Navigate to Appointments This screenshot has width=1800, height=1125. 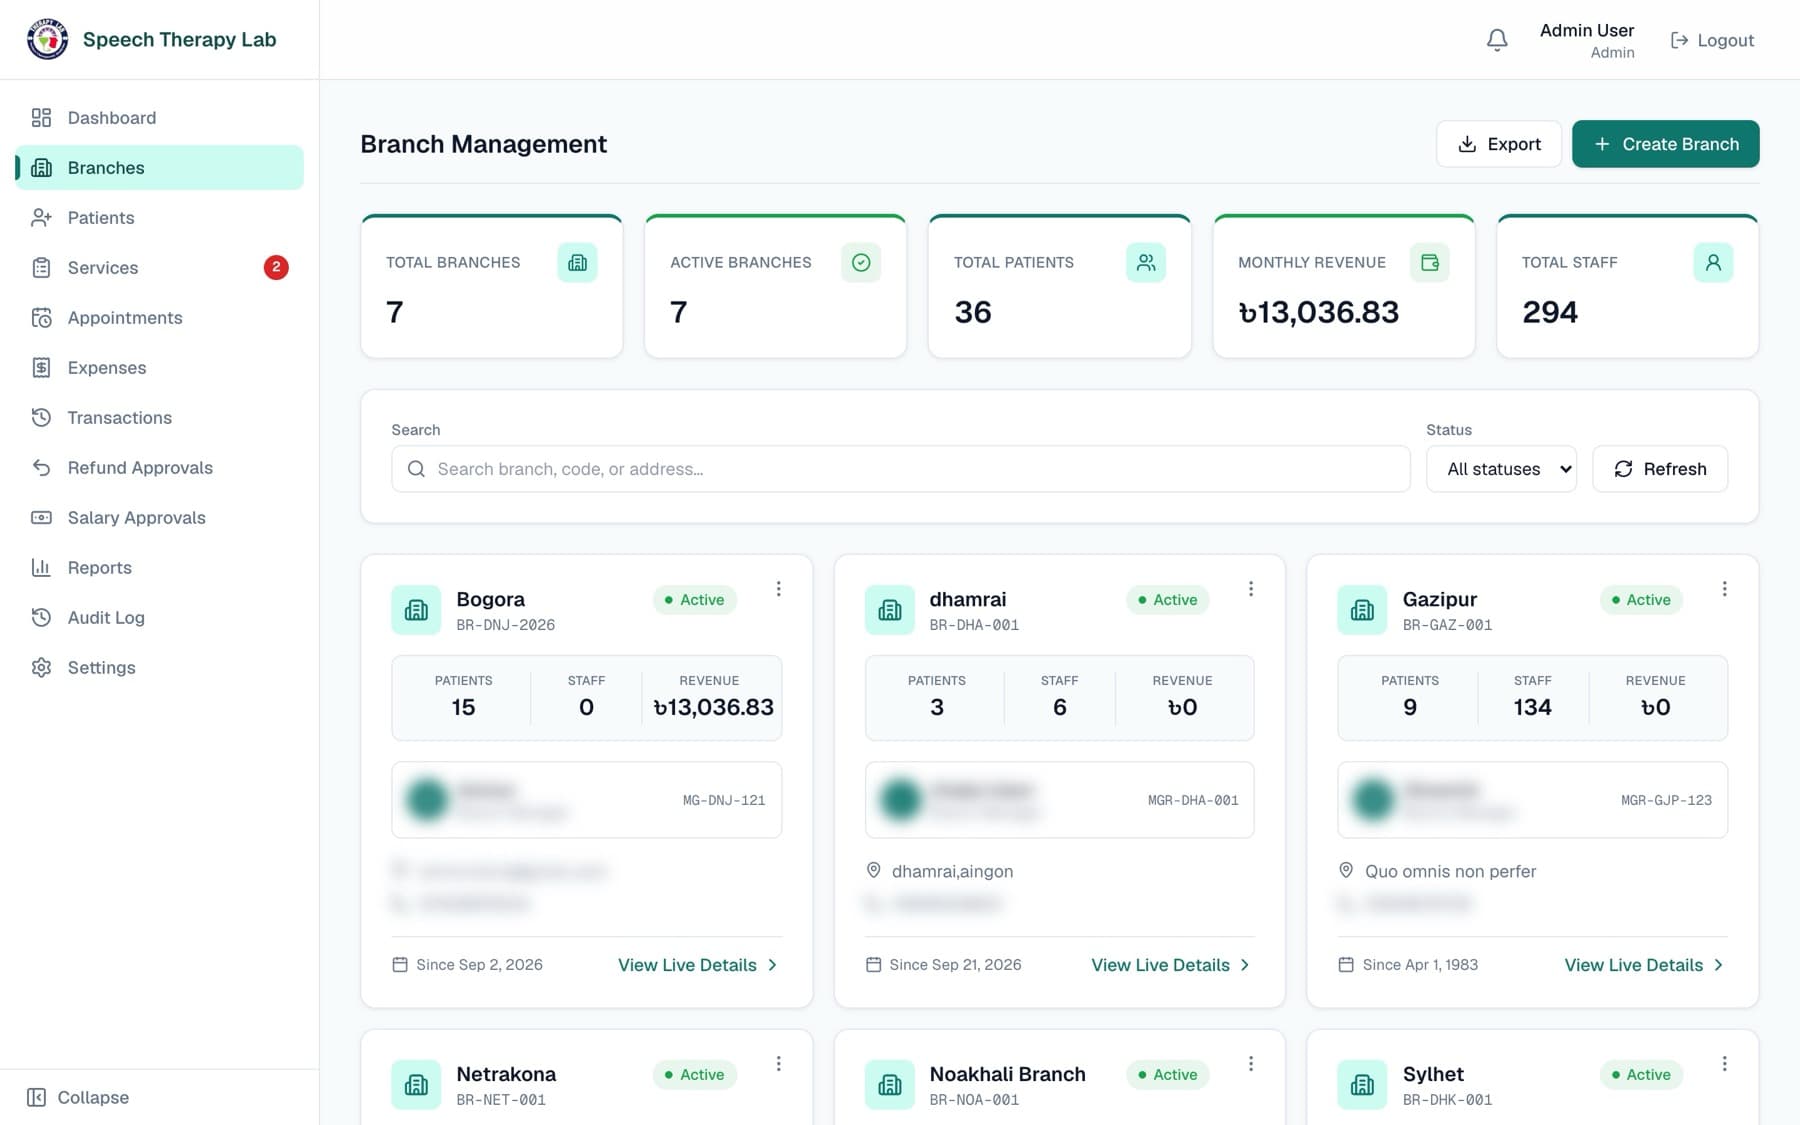(160, 318)
